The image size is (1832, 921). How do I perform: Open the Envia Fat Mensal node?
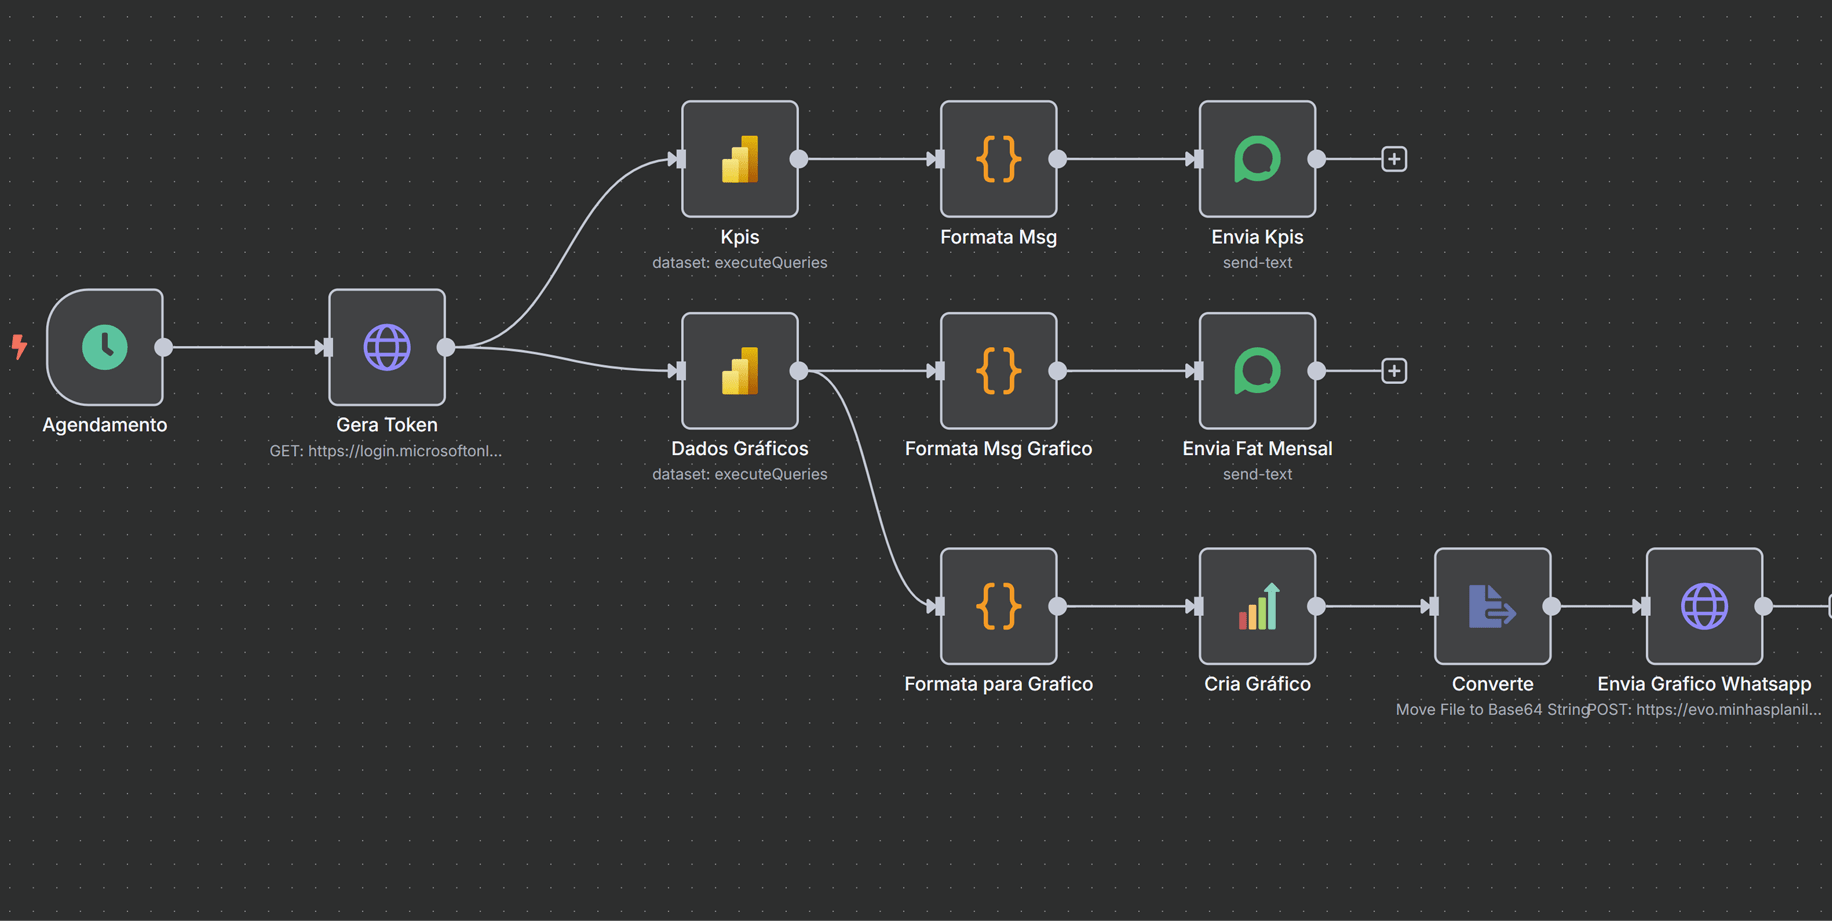click(x=1257, y=371)
